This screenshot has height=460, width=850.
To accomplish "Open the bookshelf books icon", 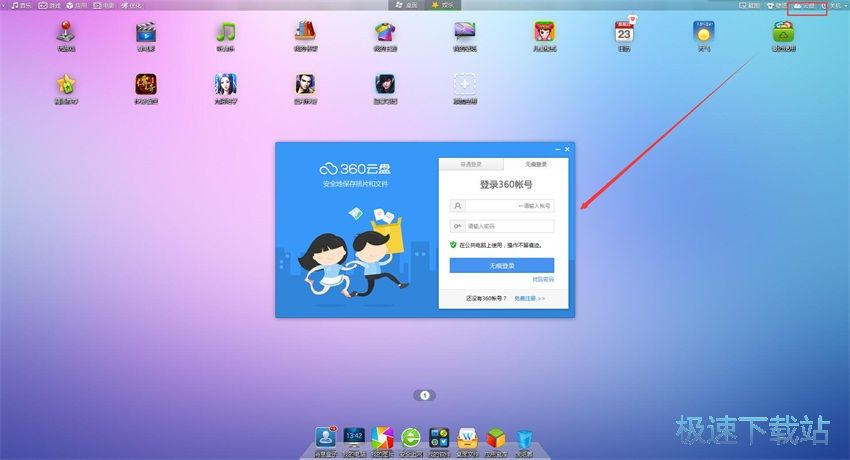I will [305, 32].
